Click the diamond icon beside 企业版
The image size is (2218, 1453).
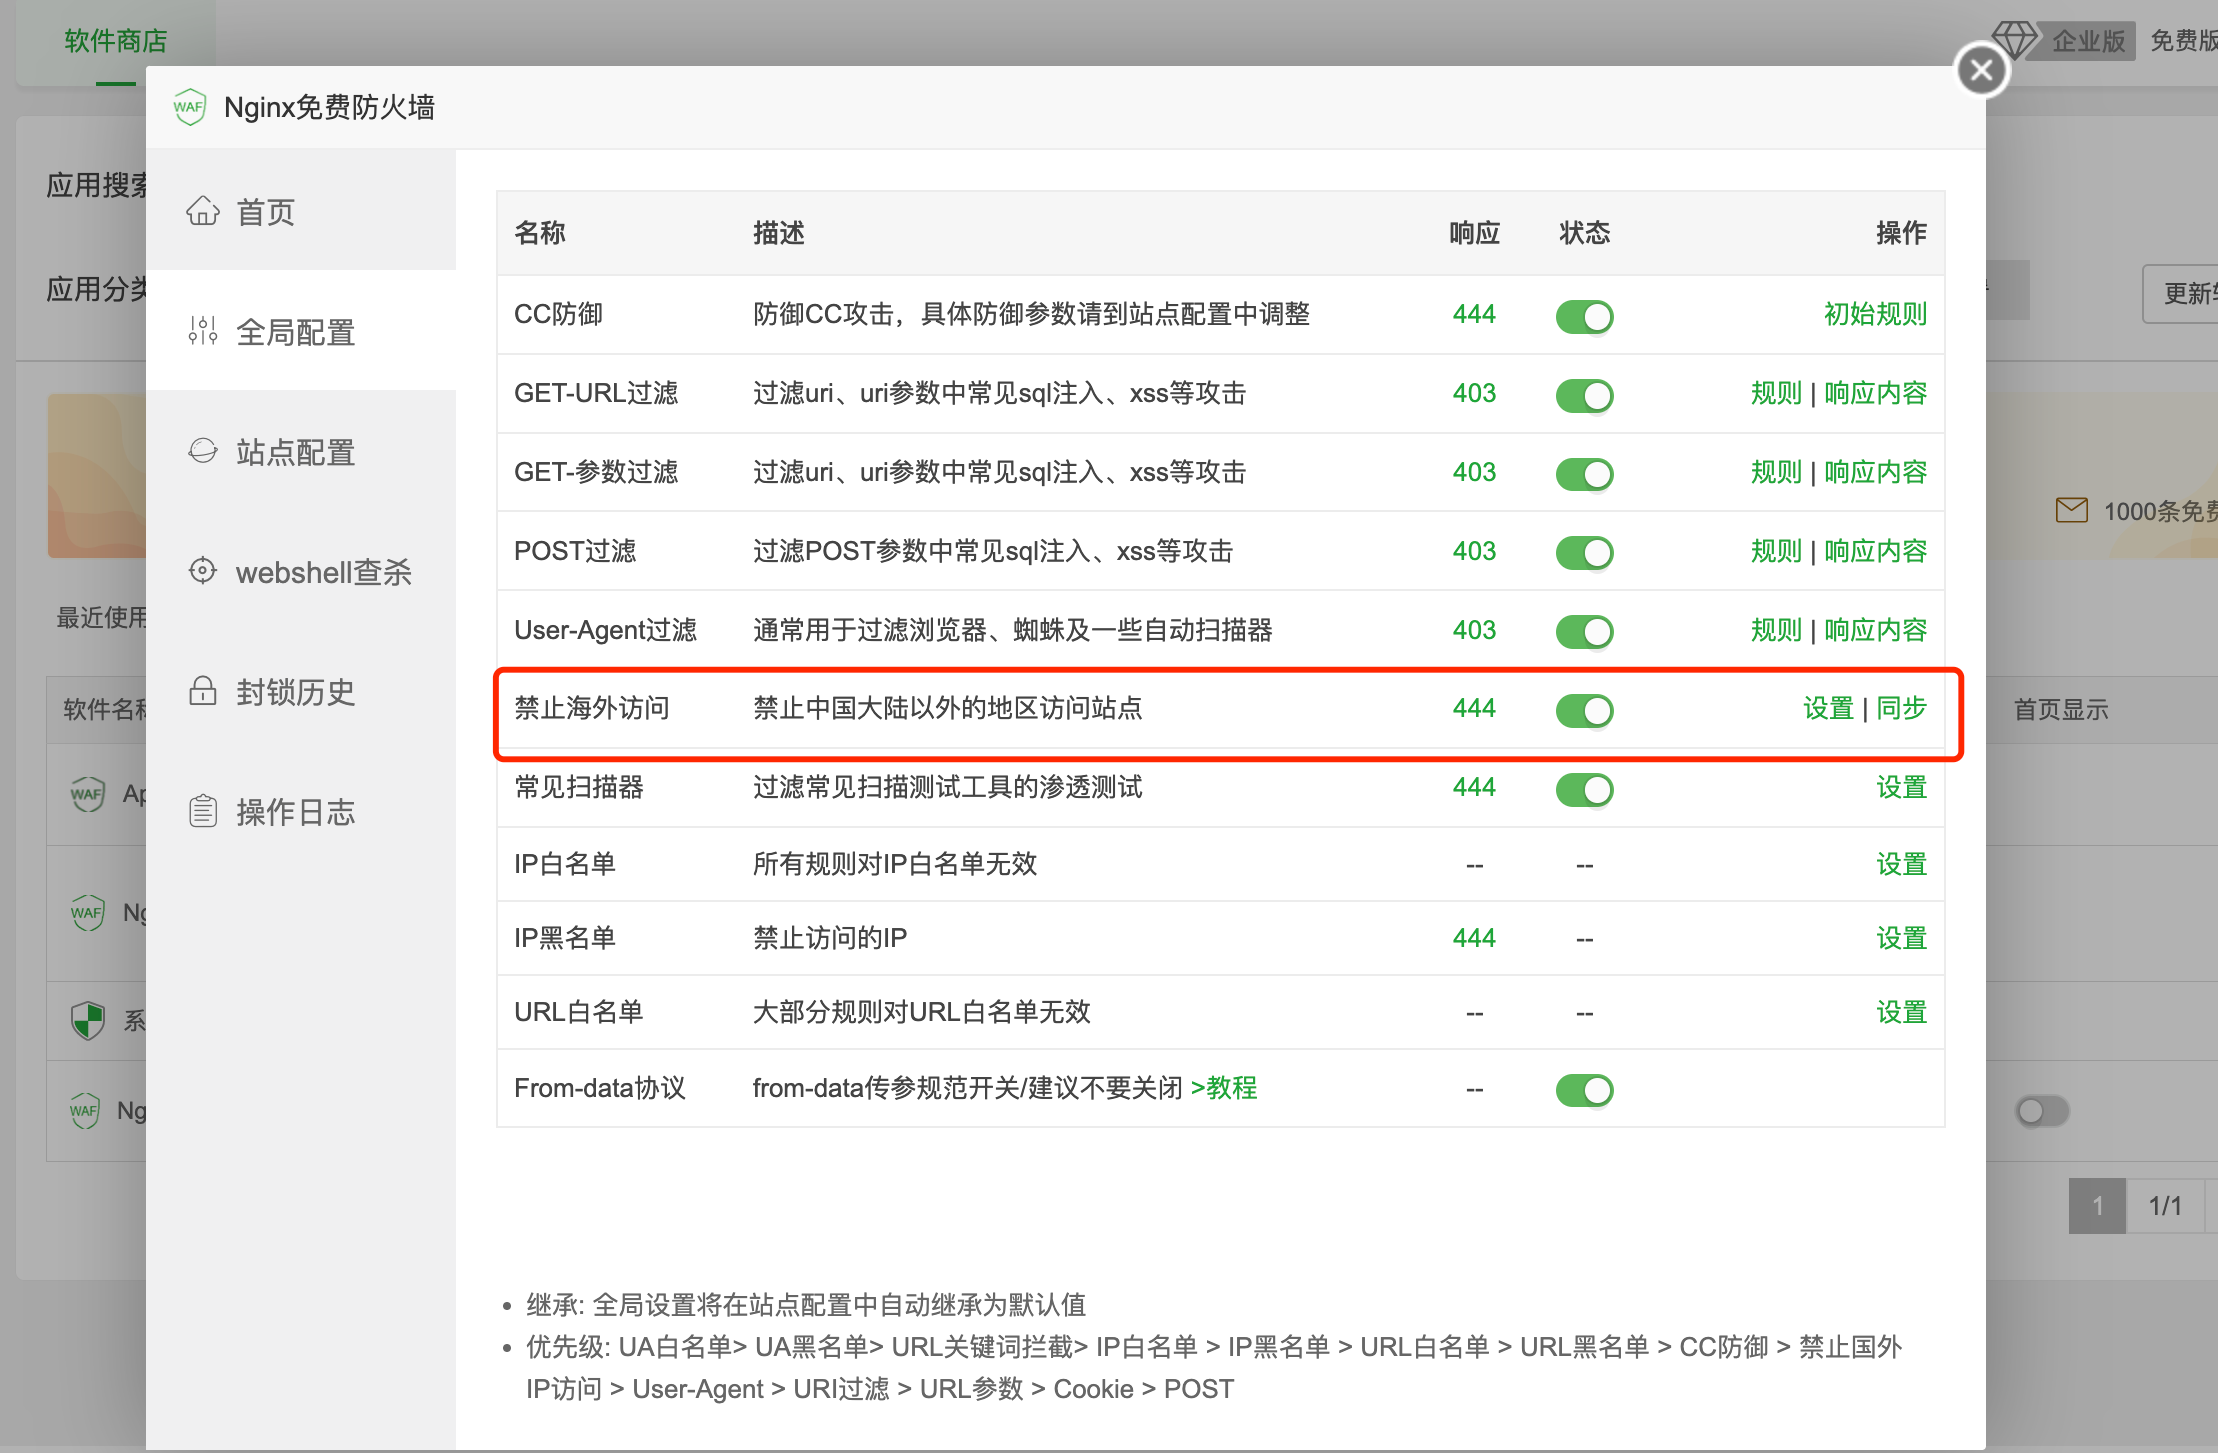[2014, 40]
